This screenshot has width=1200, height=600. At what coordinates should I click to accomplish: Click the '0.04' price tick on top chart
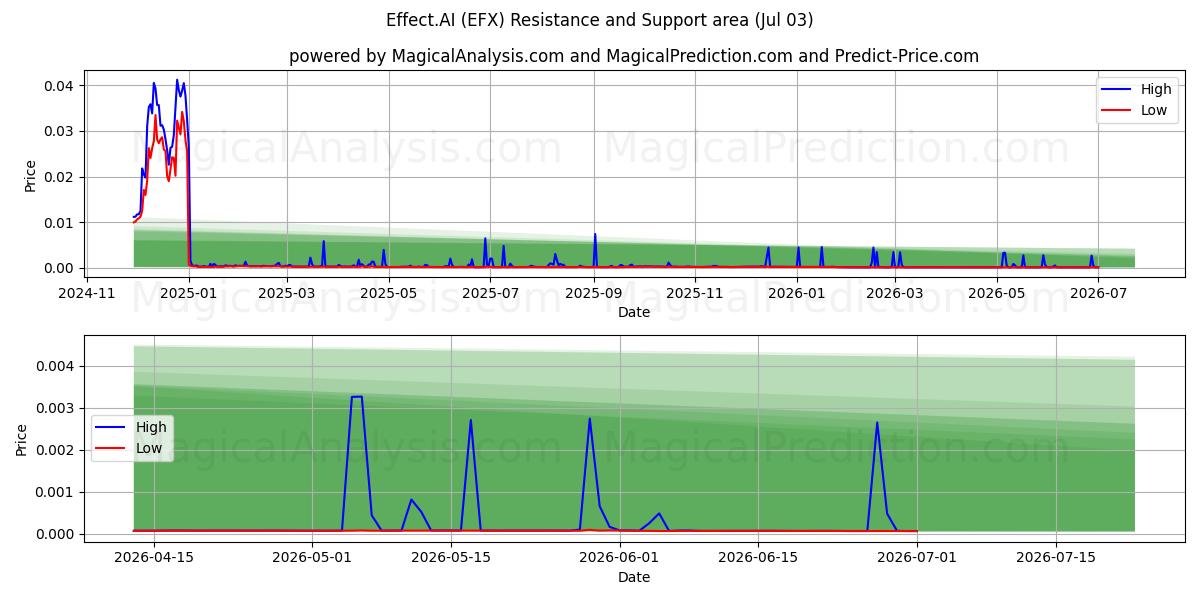[x=59, y=86]
